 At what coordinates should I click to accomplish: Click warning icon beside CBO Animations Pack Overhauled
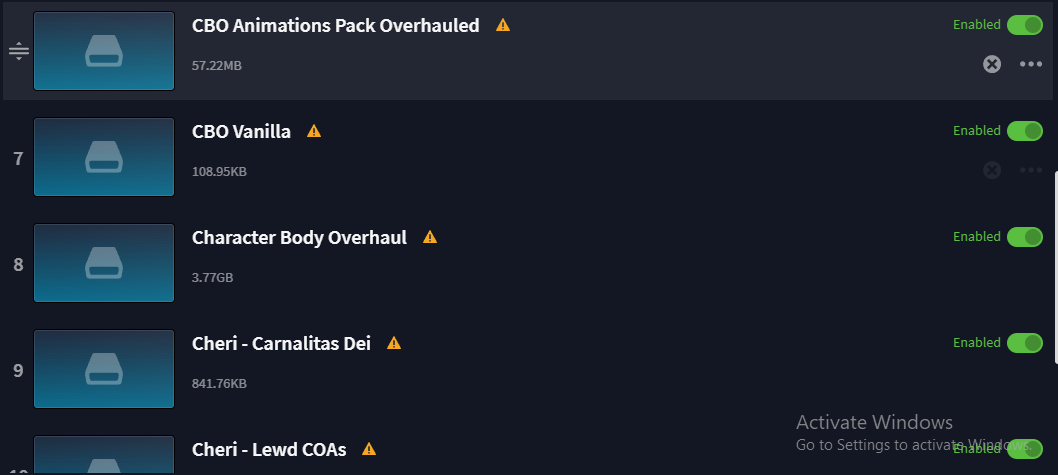[503, 25]
